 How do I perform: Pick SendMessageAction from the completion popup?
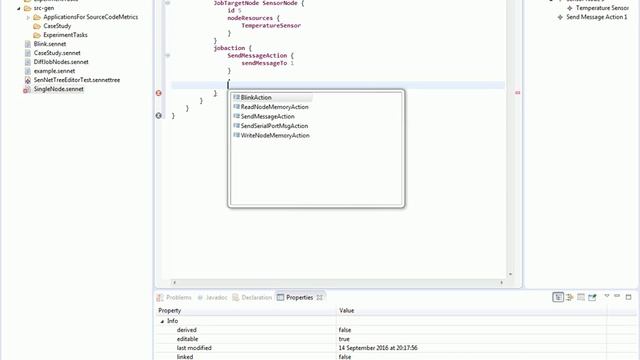[x=267, y=116]
